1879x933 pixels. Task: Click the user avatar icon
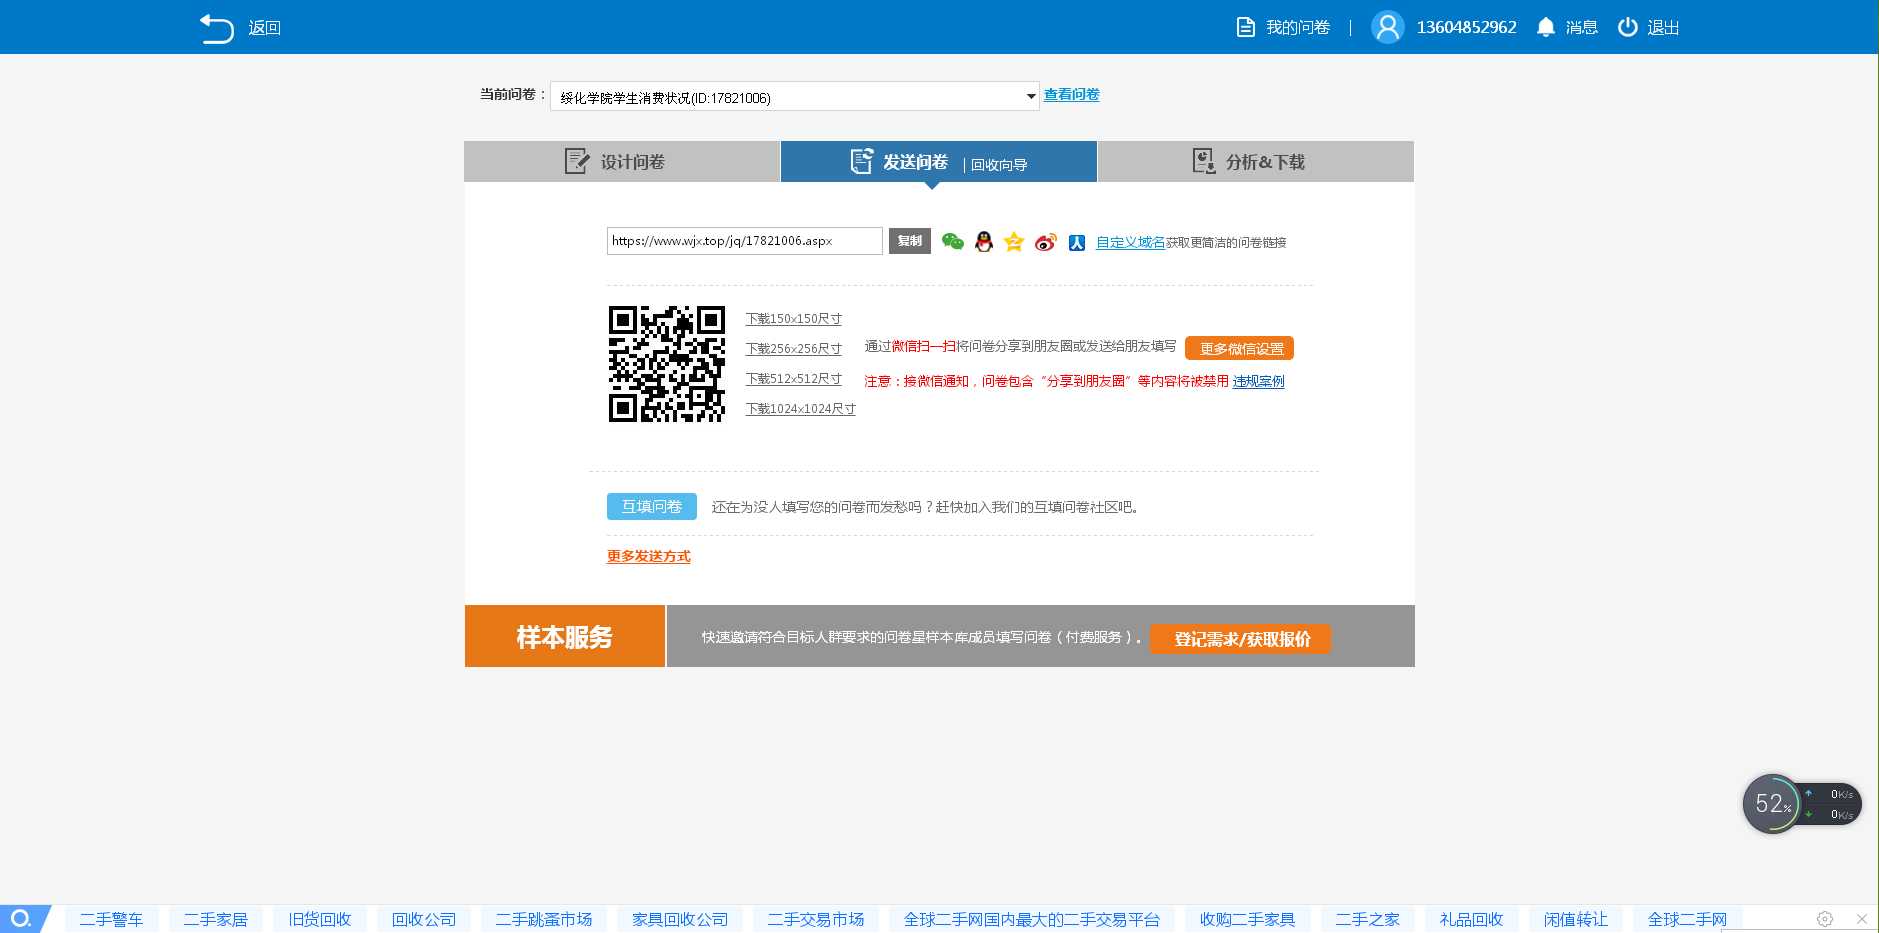click(x=1387, y=27)
